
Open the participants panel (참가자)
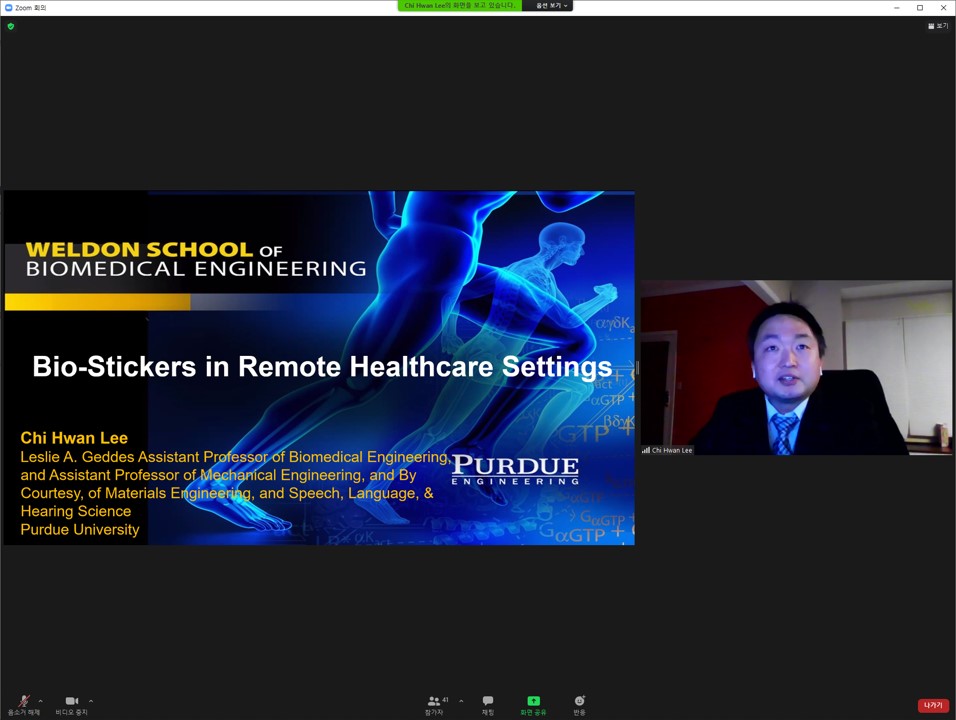434,704
